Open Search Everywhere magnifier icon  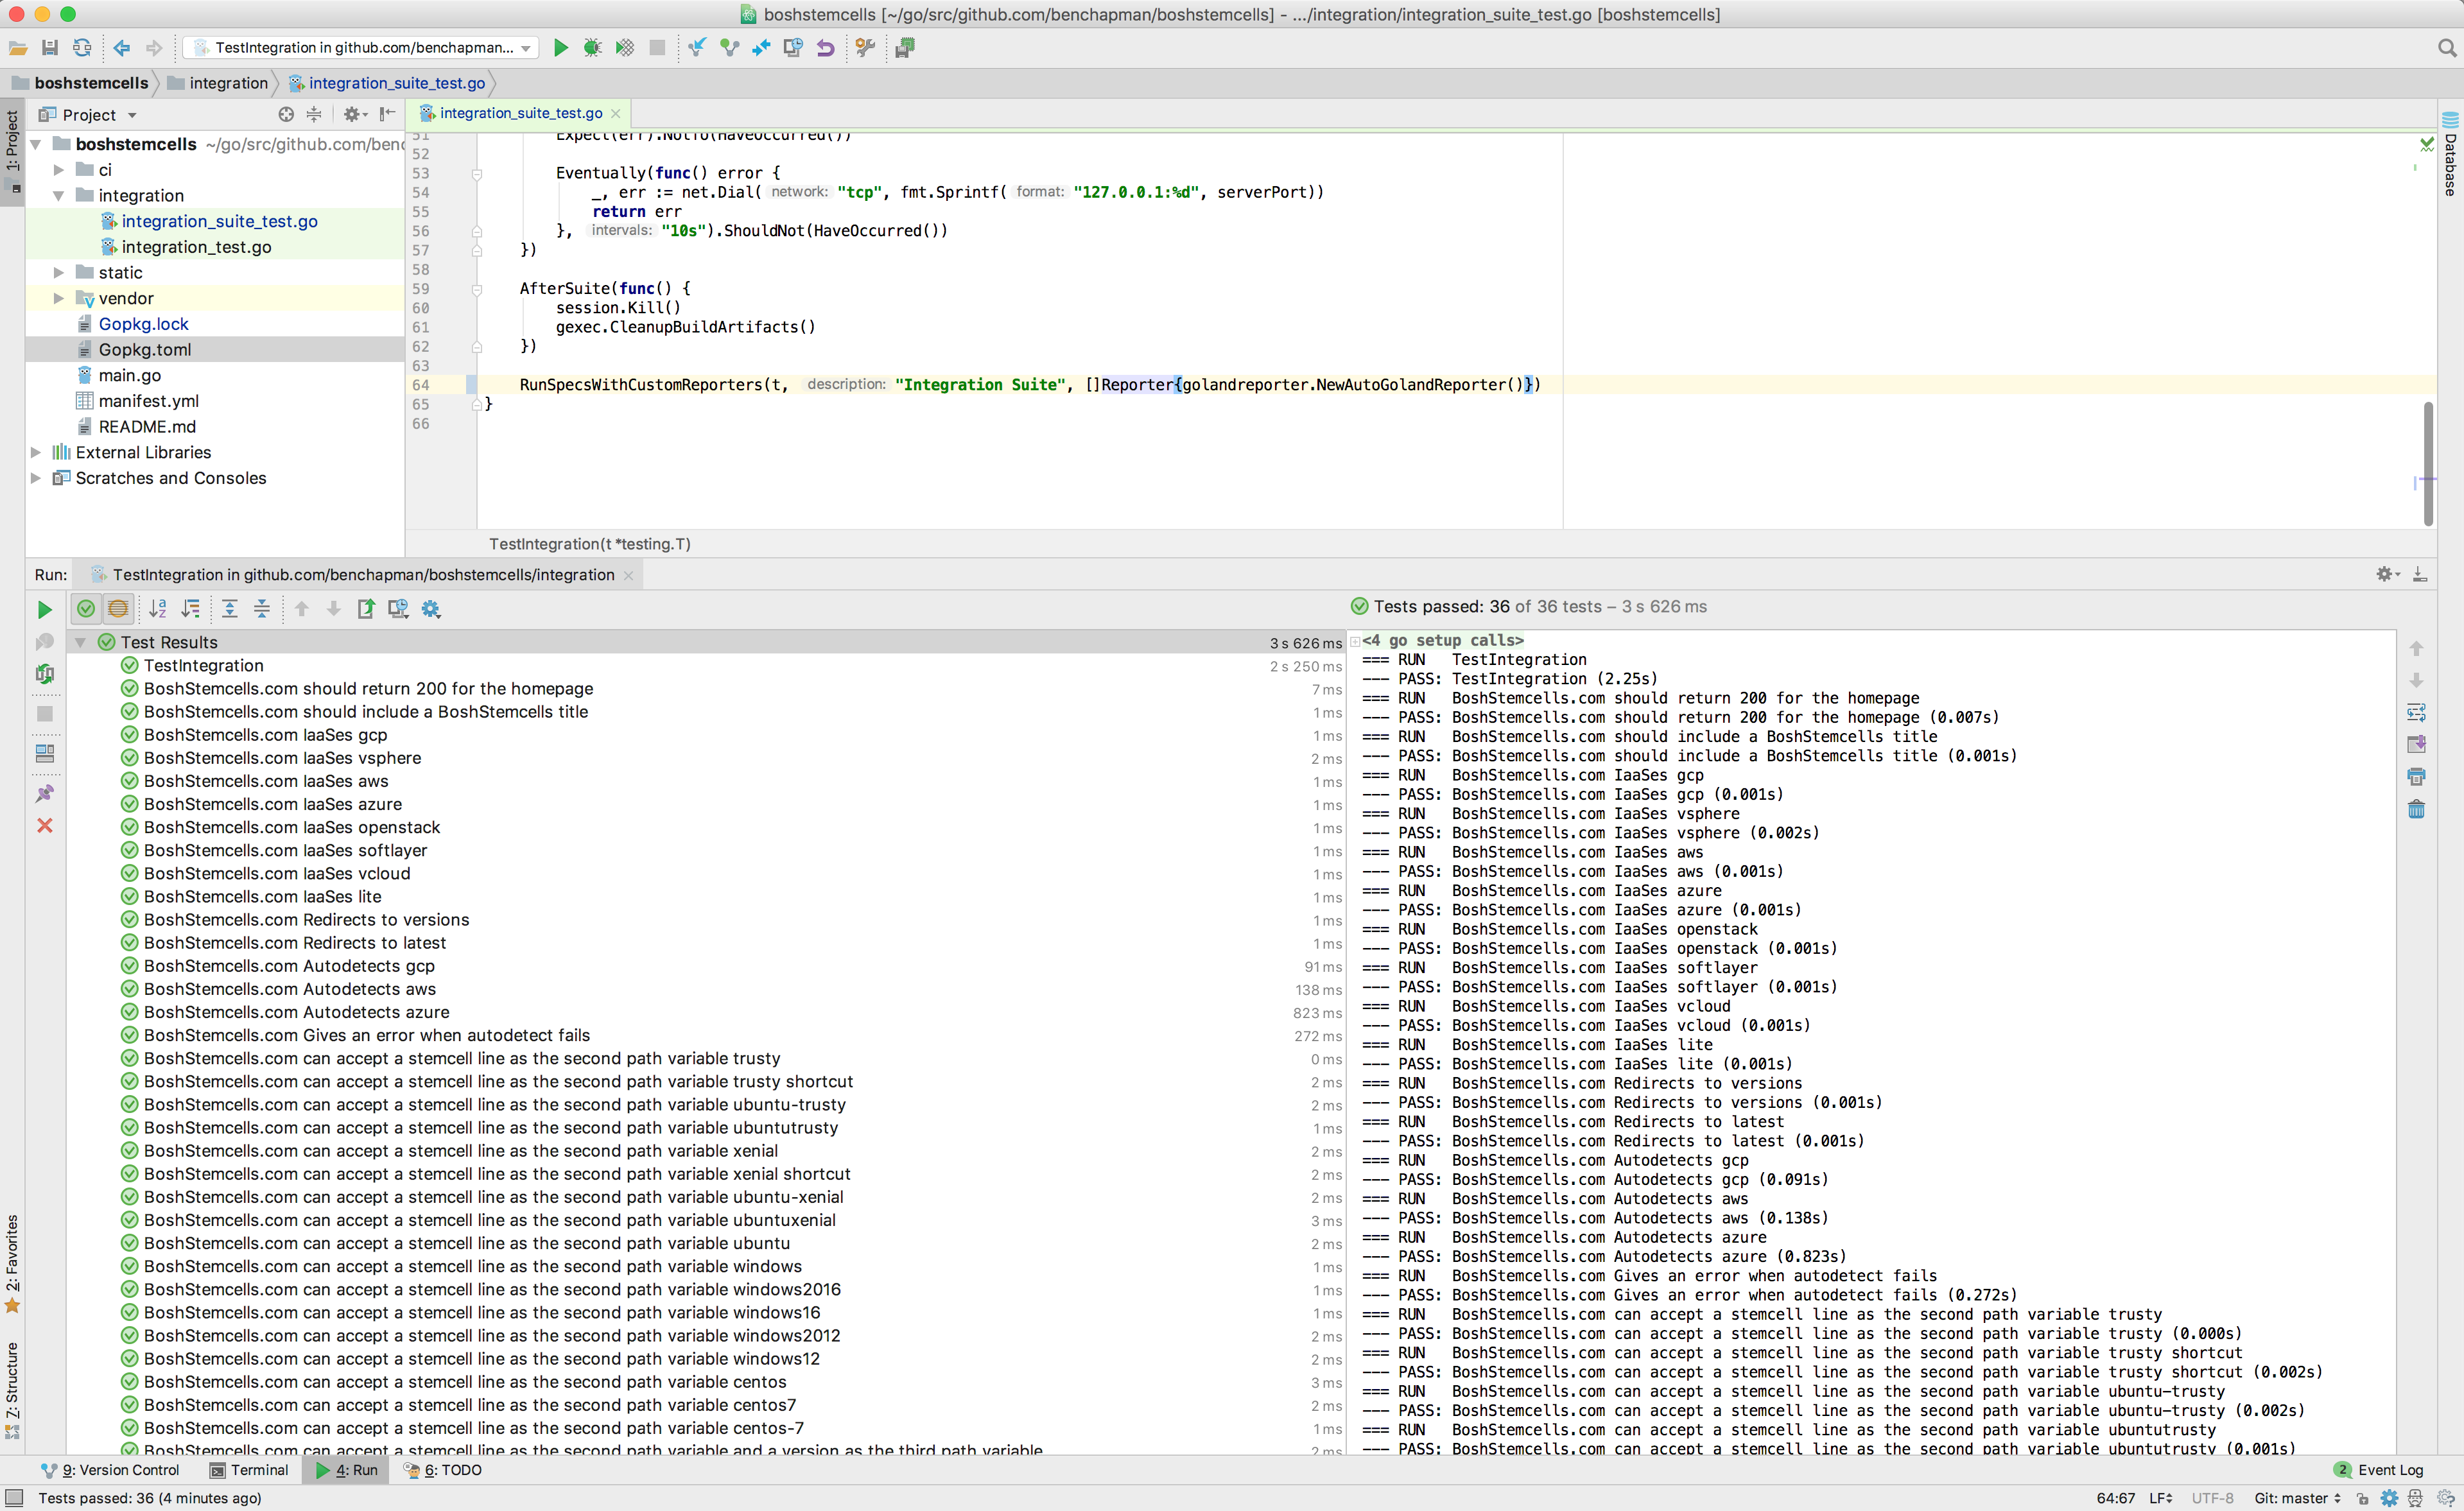pyautogui.click(x=2447, y=47)
